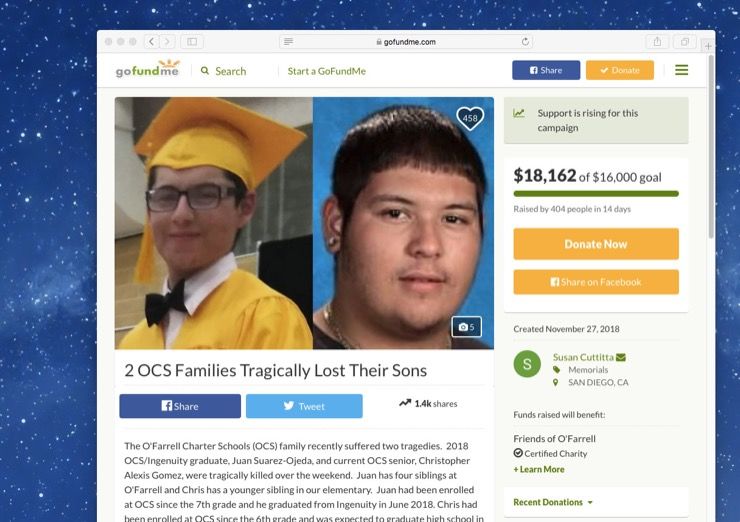Open the hamburger menu icon
Image resolution: width=740 pixels, height=522 pixels.
coord(681,70)
